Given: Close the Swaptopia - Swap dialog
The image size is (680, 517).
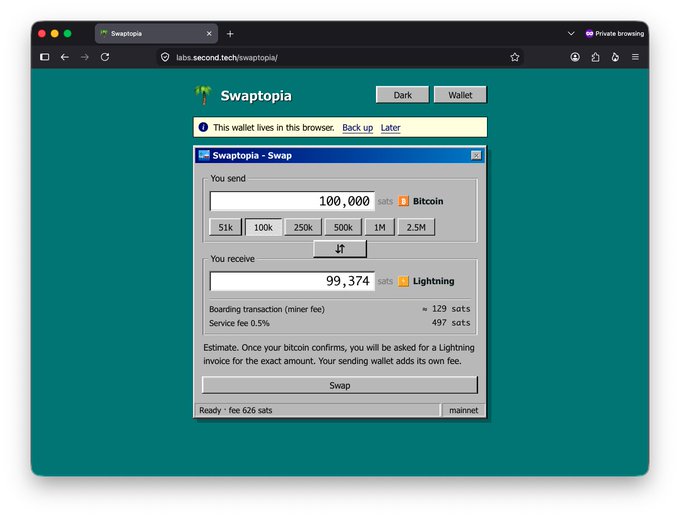Looking at the screenshot, I should pyautogui.click(x=476, y=155).
